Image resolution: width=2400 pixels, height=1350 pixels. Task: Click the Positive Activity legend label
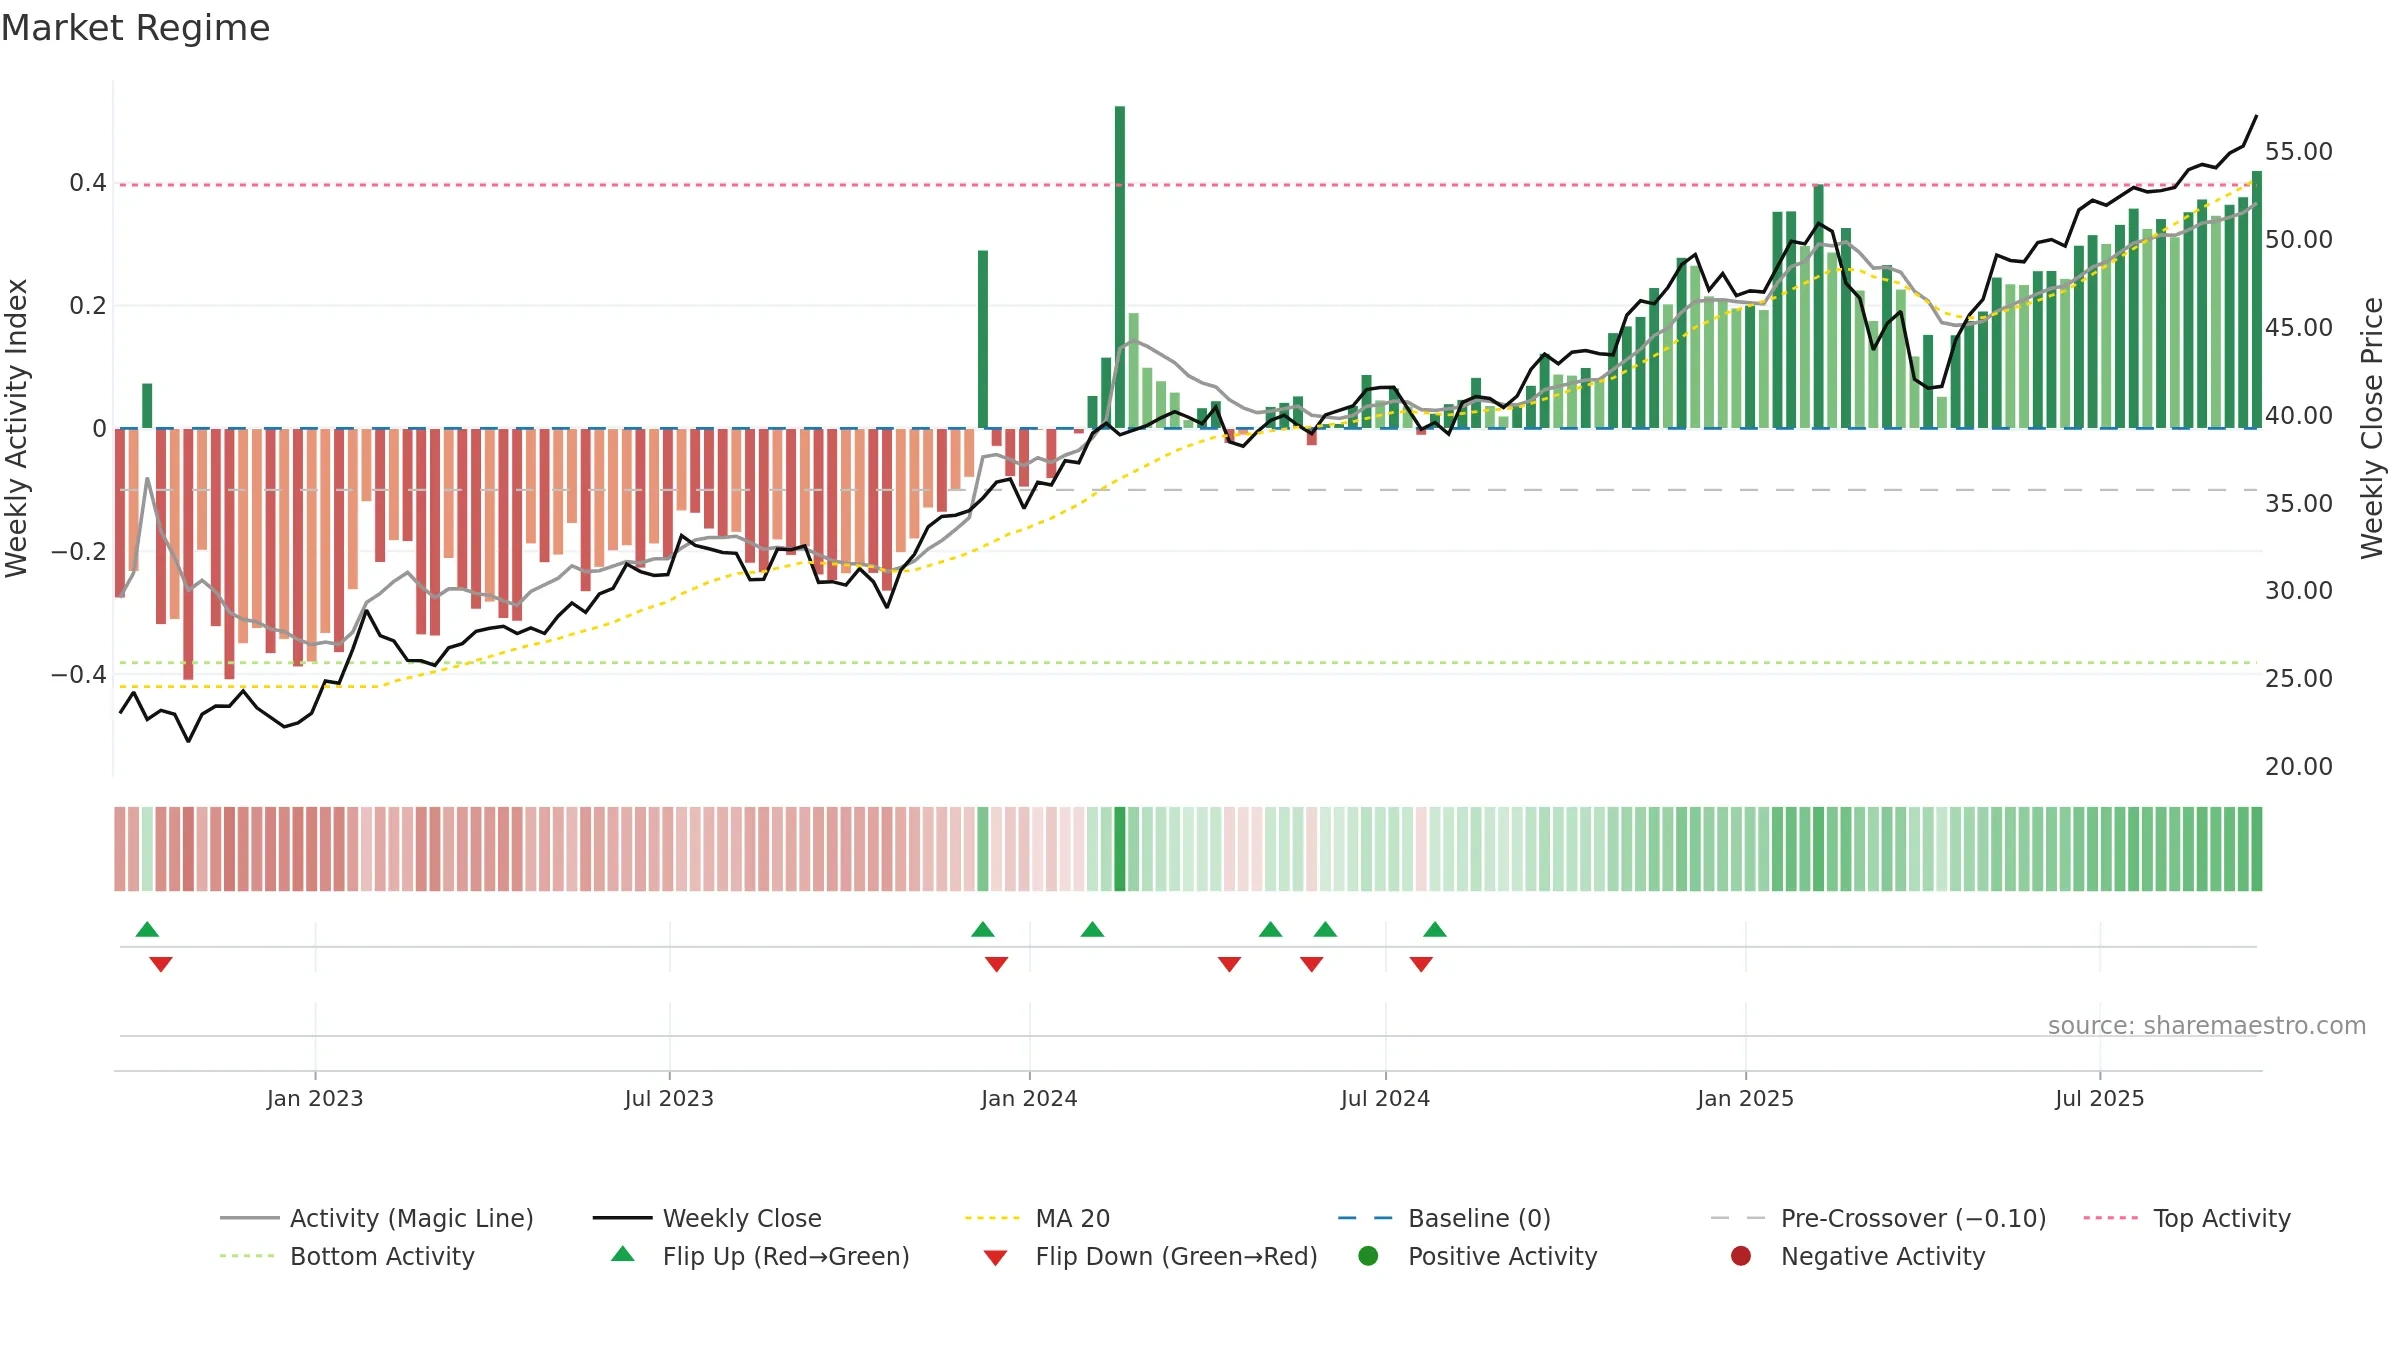(1503, 1256)
